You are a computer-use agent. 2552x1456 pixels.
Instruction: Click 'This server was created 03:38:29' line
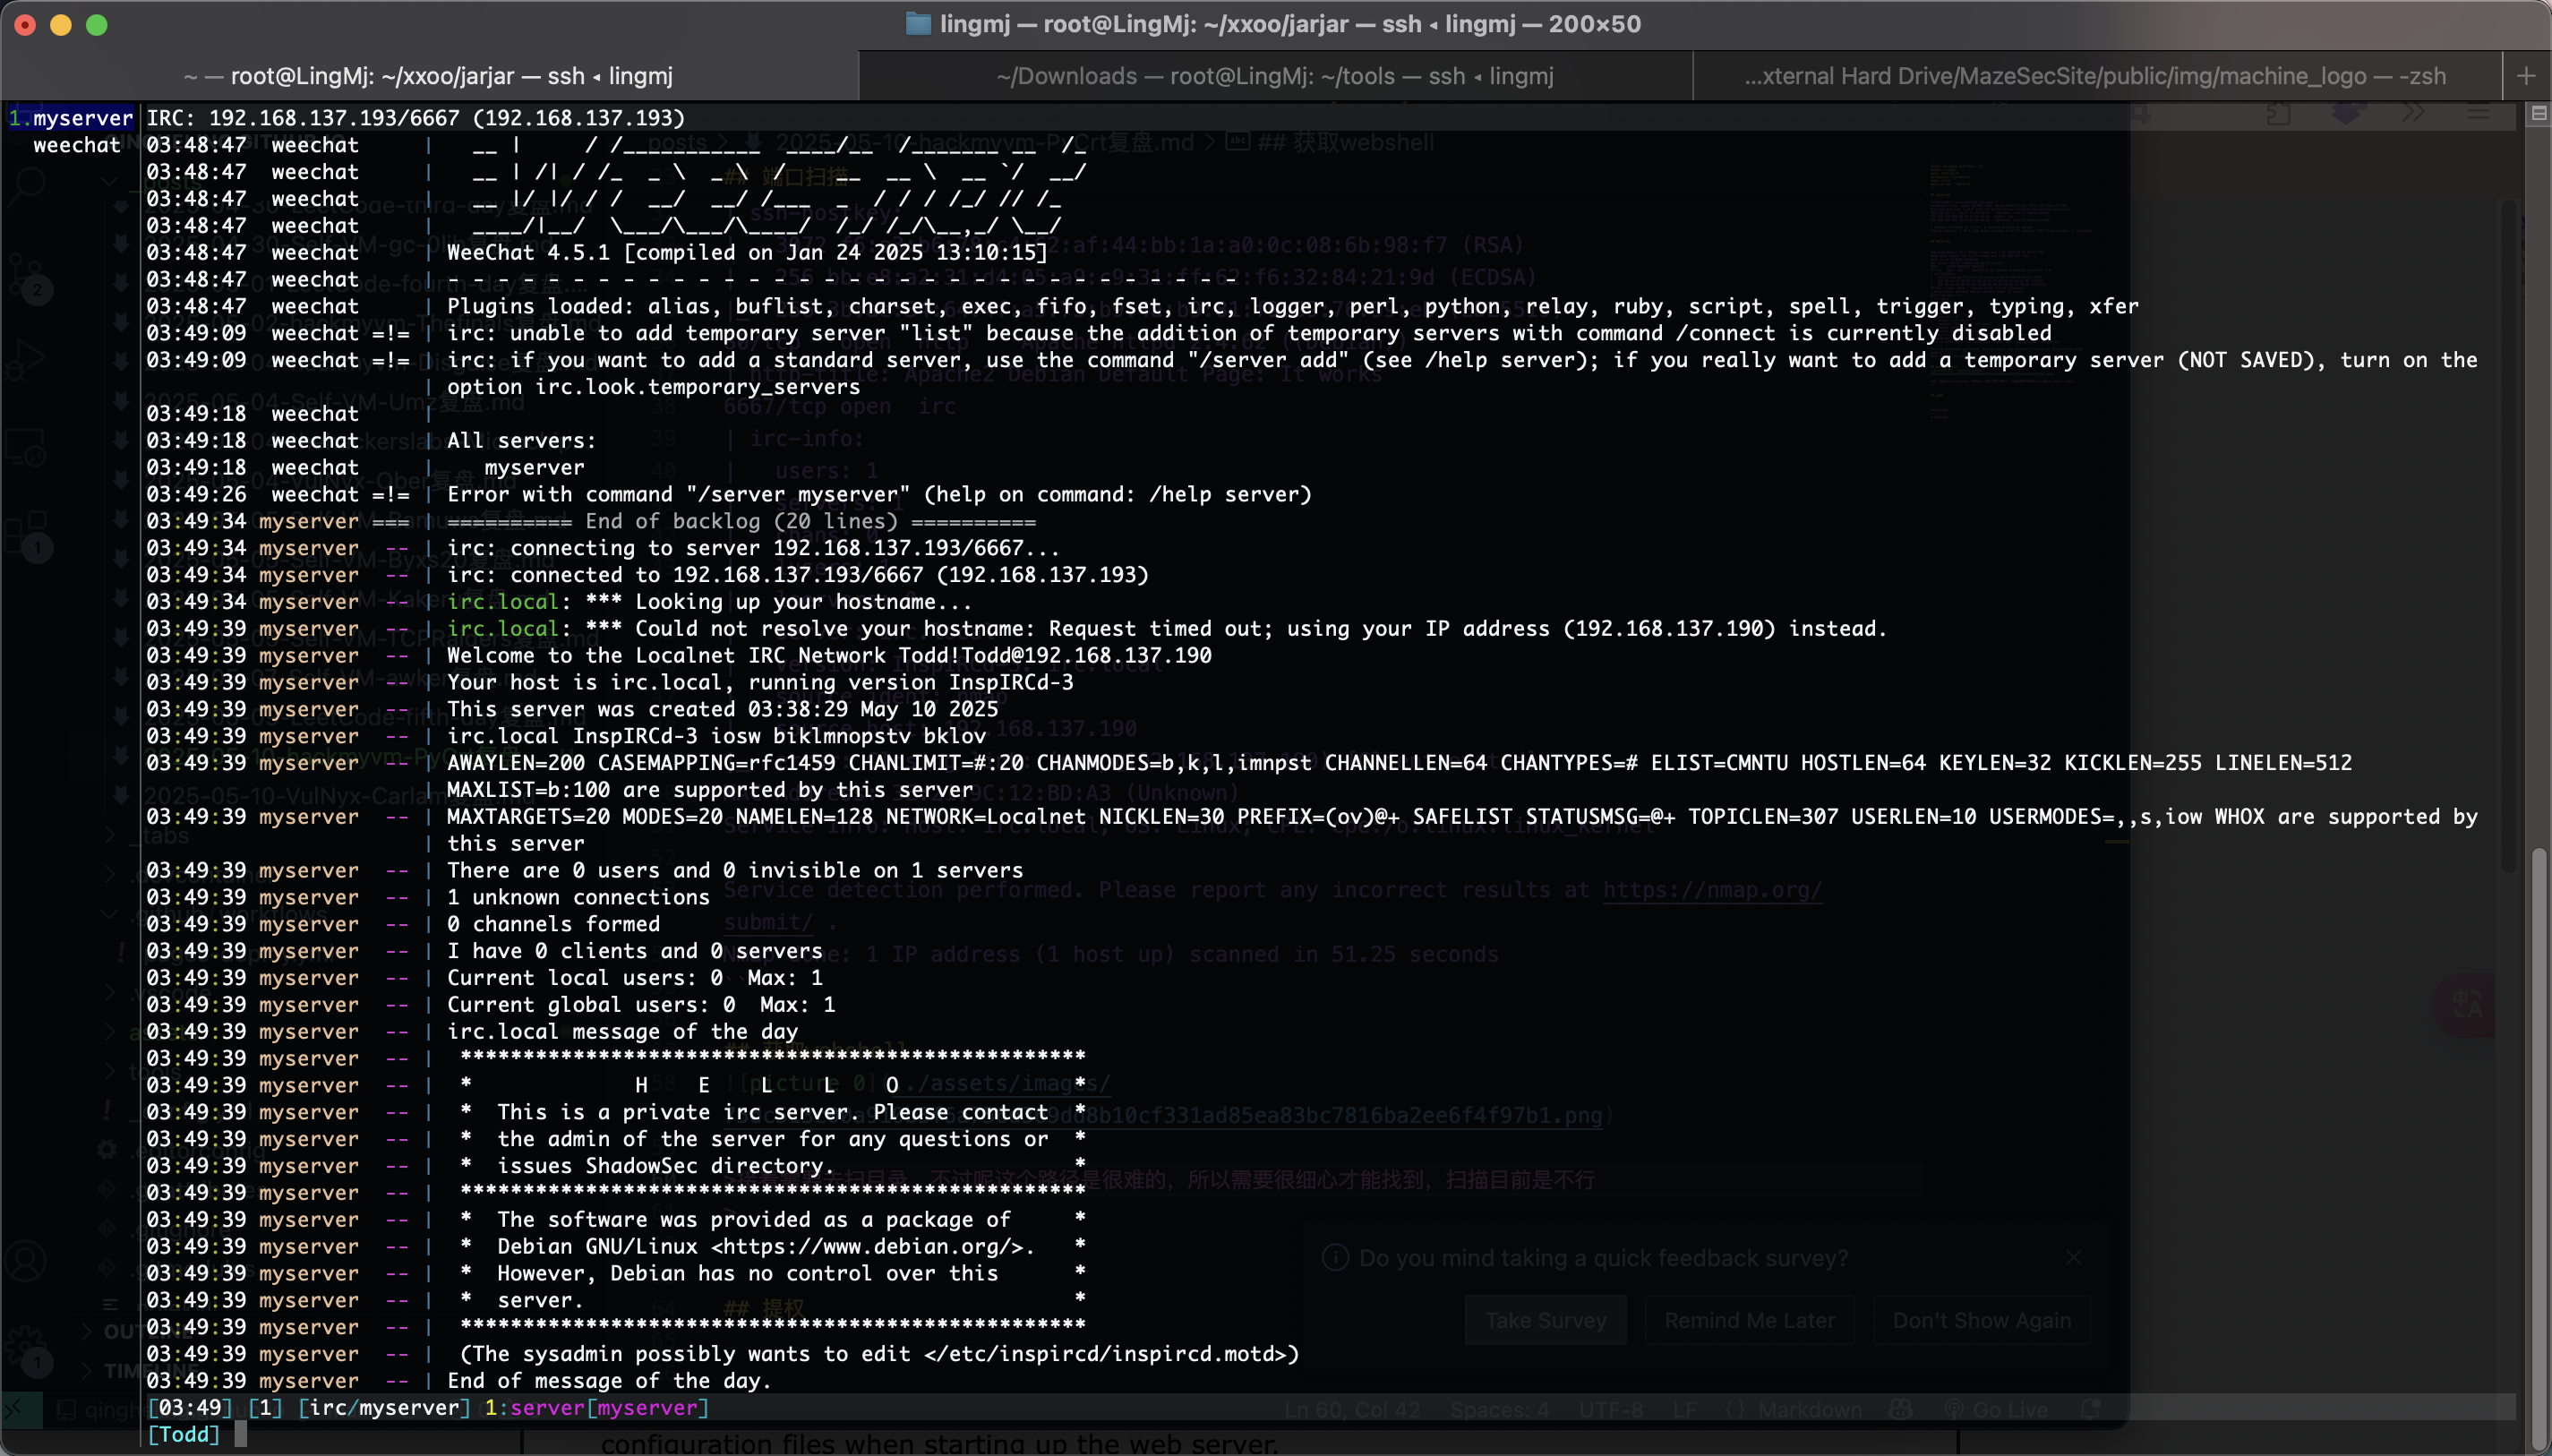pos(722,709)
